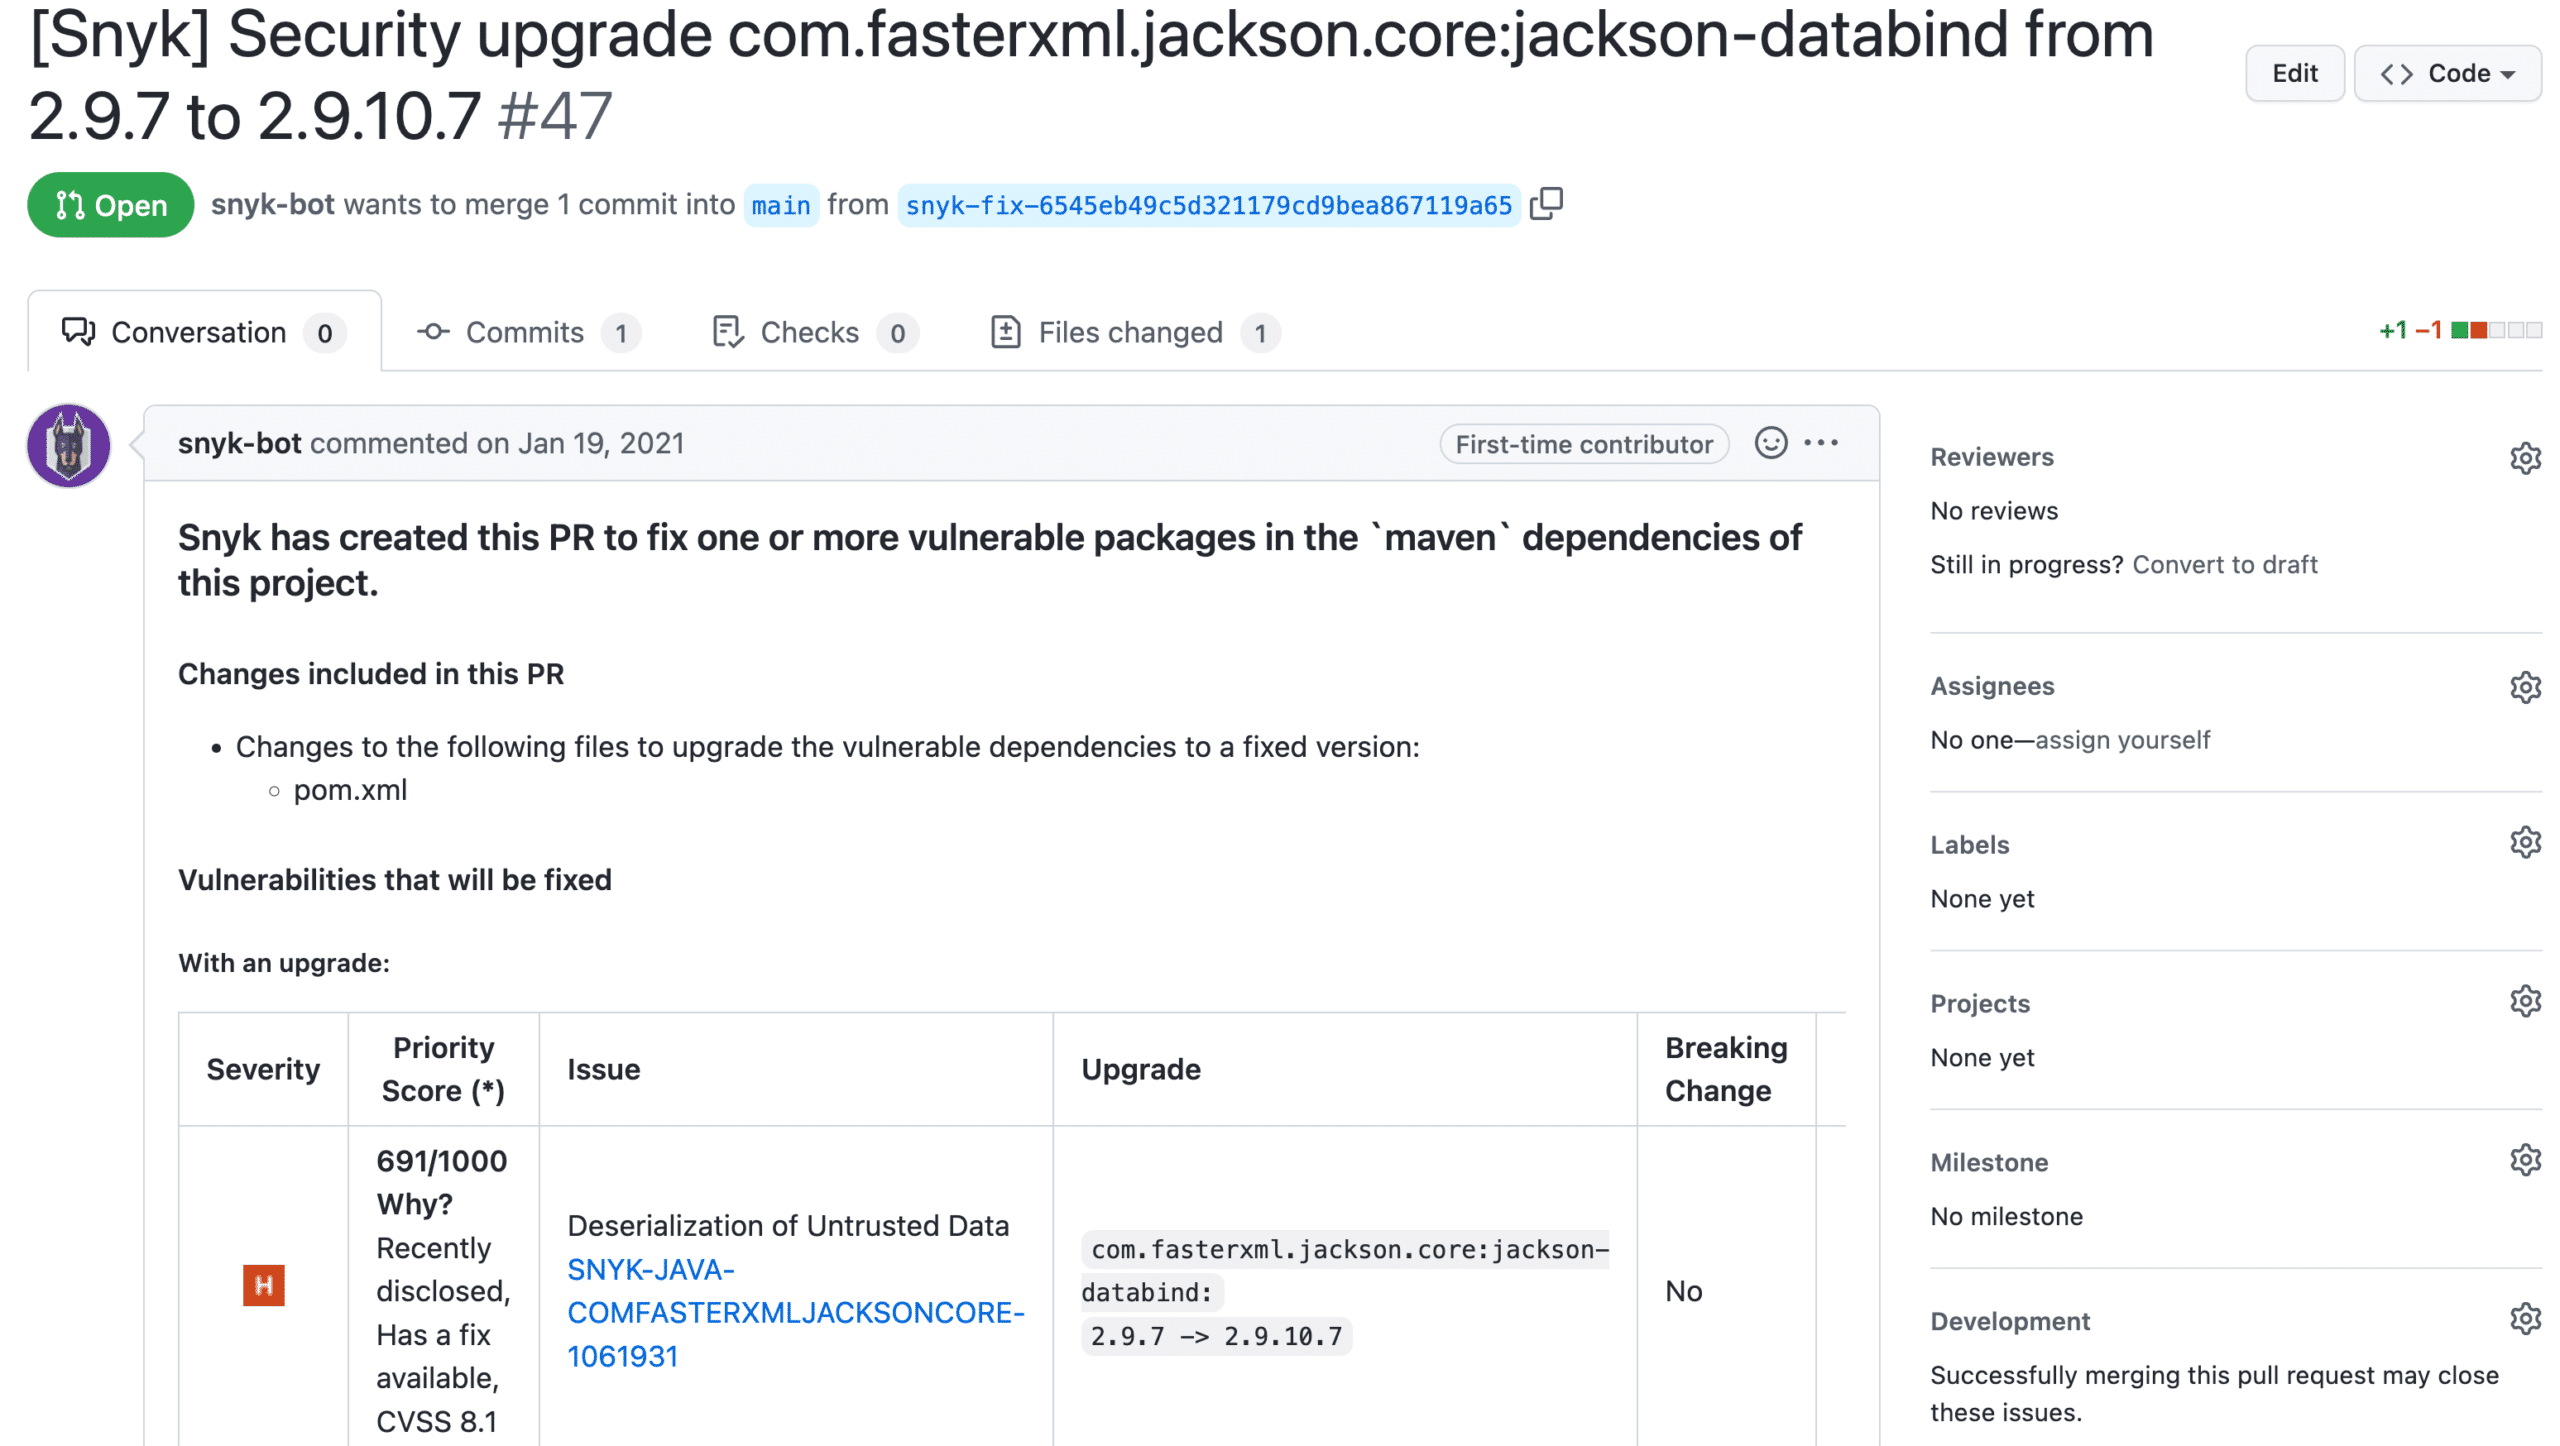Click Convert to draft link
The image size is (2560, 1446).
coord(2224,565)
